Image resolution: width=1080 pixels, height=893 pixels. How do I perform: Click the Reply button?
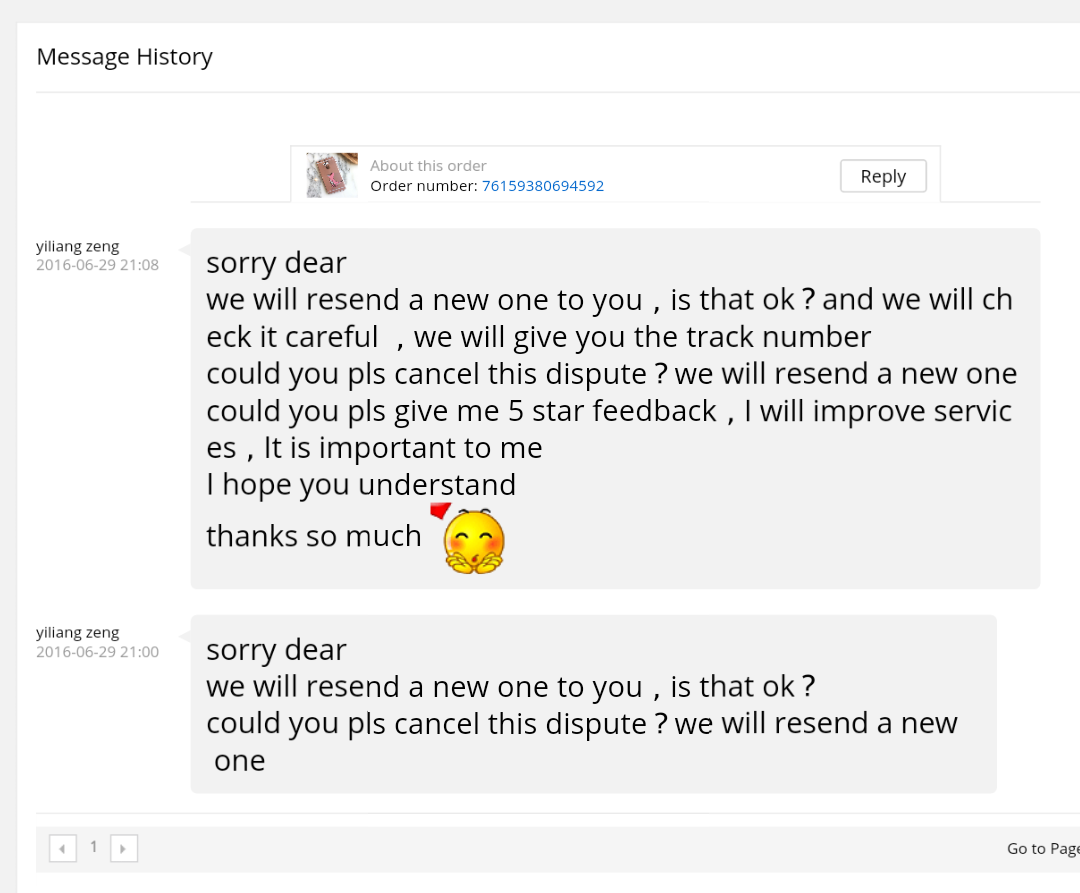click(x=883, y=176)
